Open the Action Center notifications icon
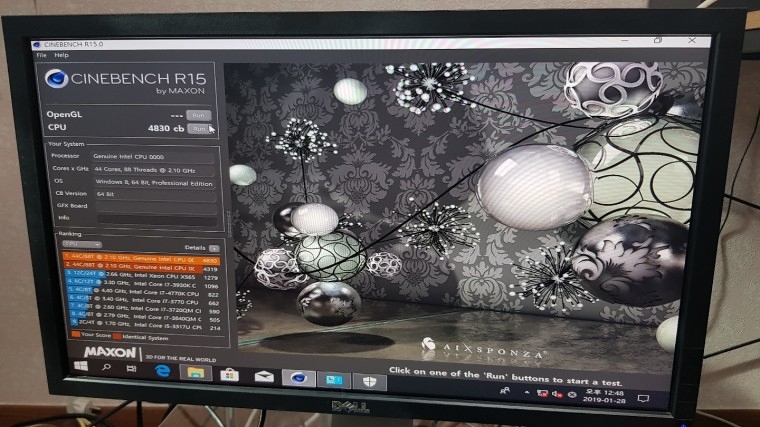This screenshot has width=760, height=427. pyautogui.click(x=643, y=399)
